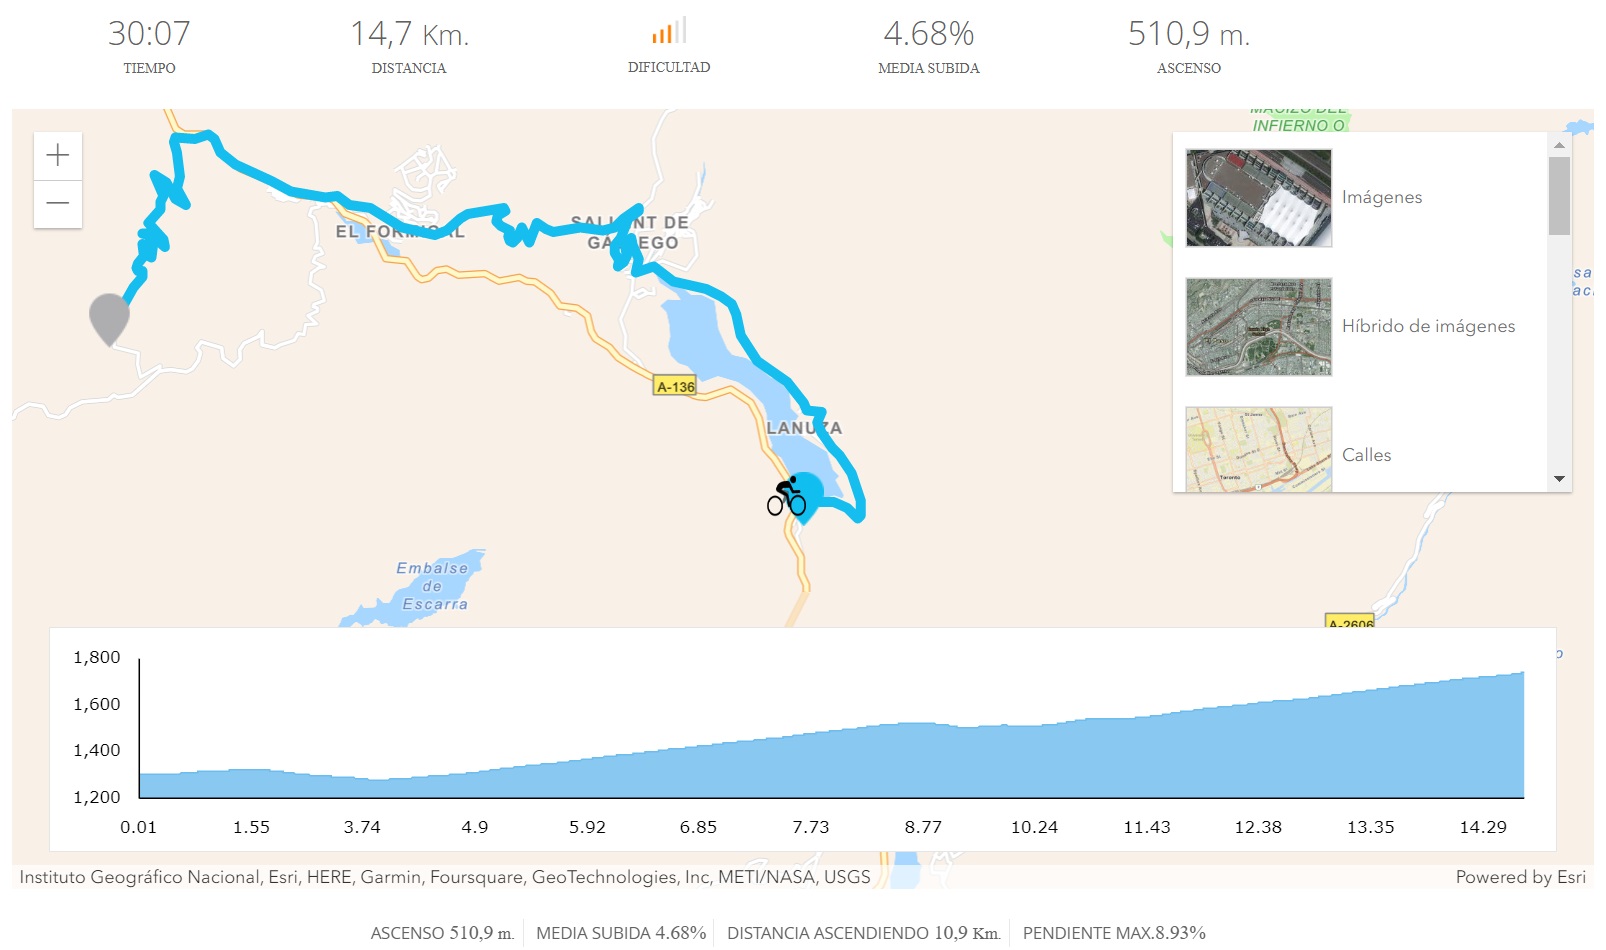The image size is (1606, 950).
Task: Choose the Imágenes basemap label
Action: (x=1381, y=198)
